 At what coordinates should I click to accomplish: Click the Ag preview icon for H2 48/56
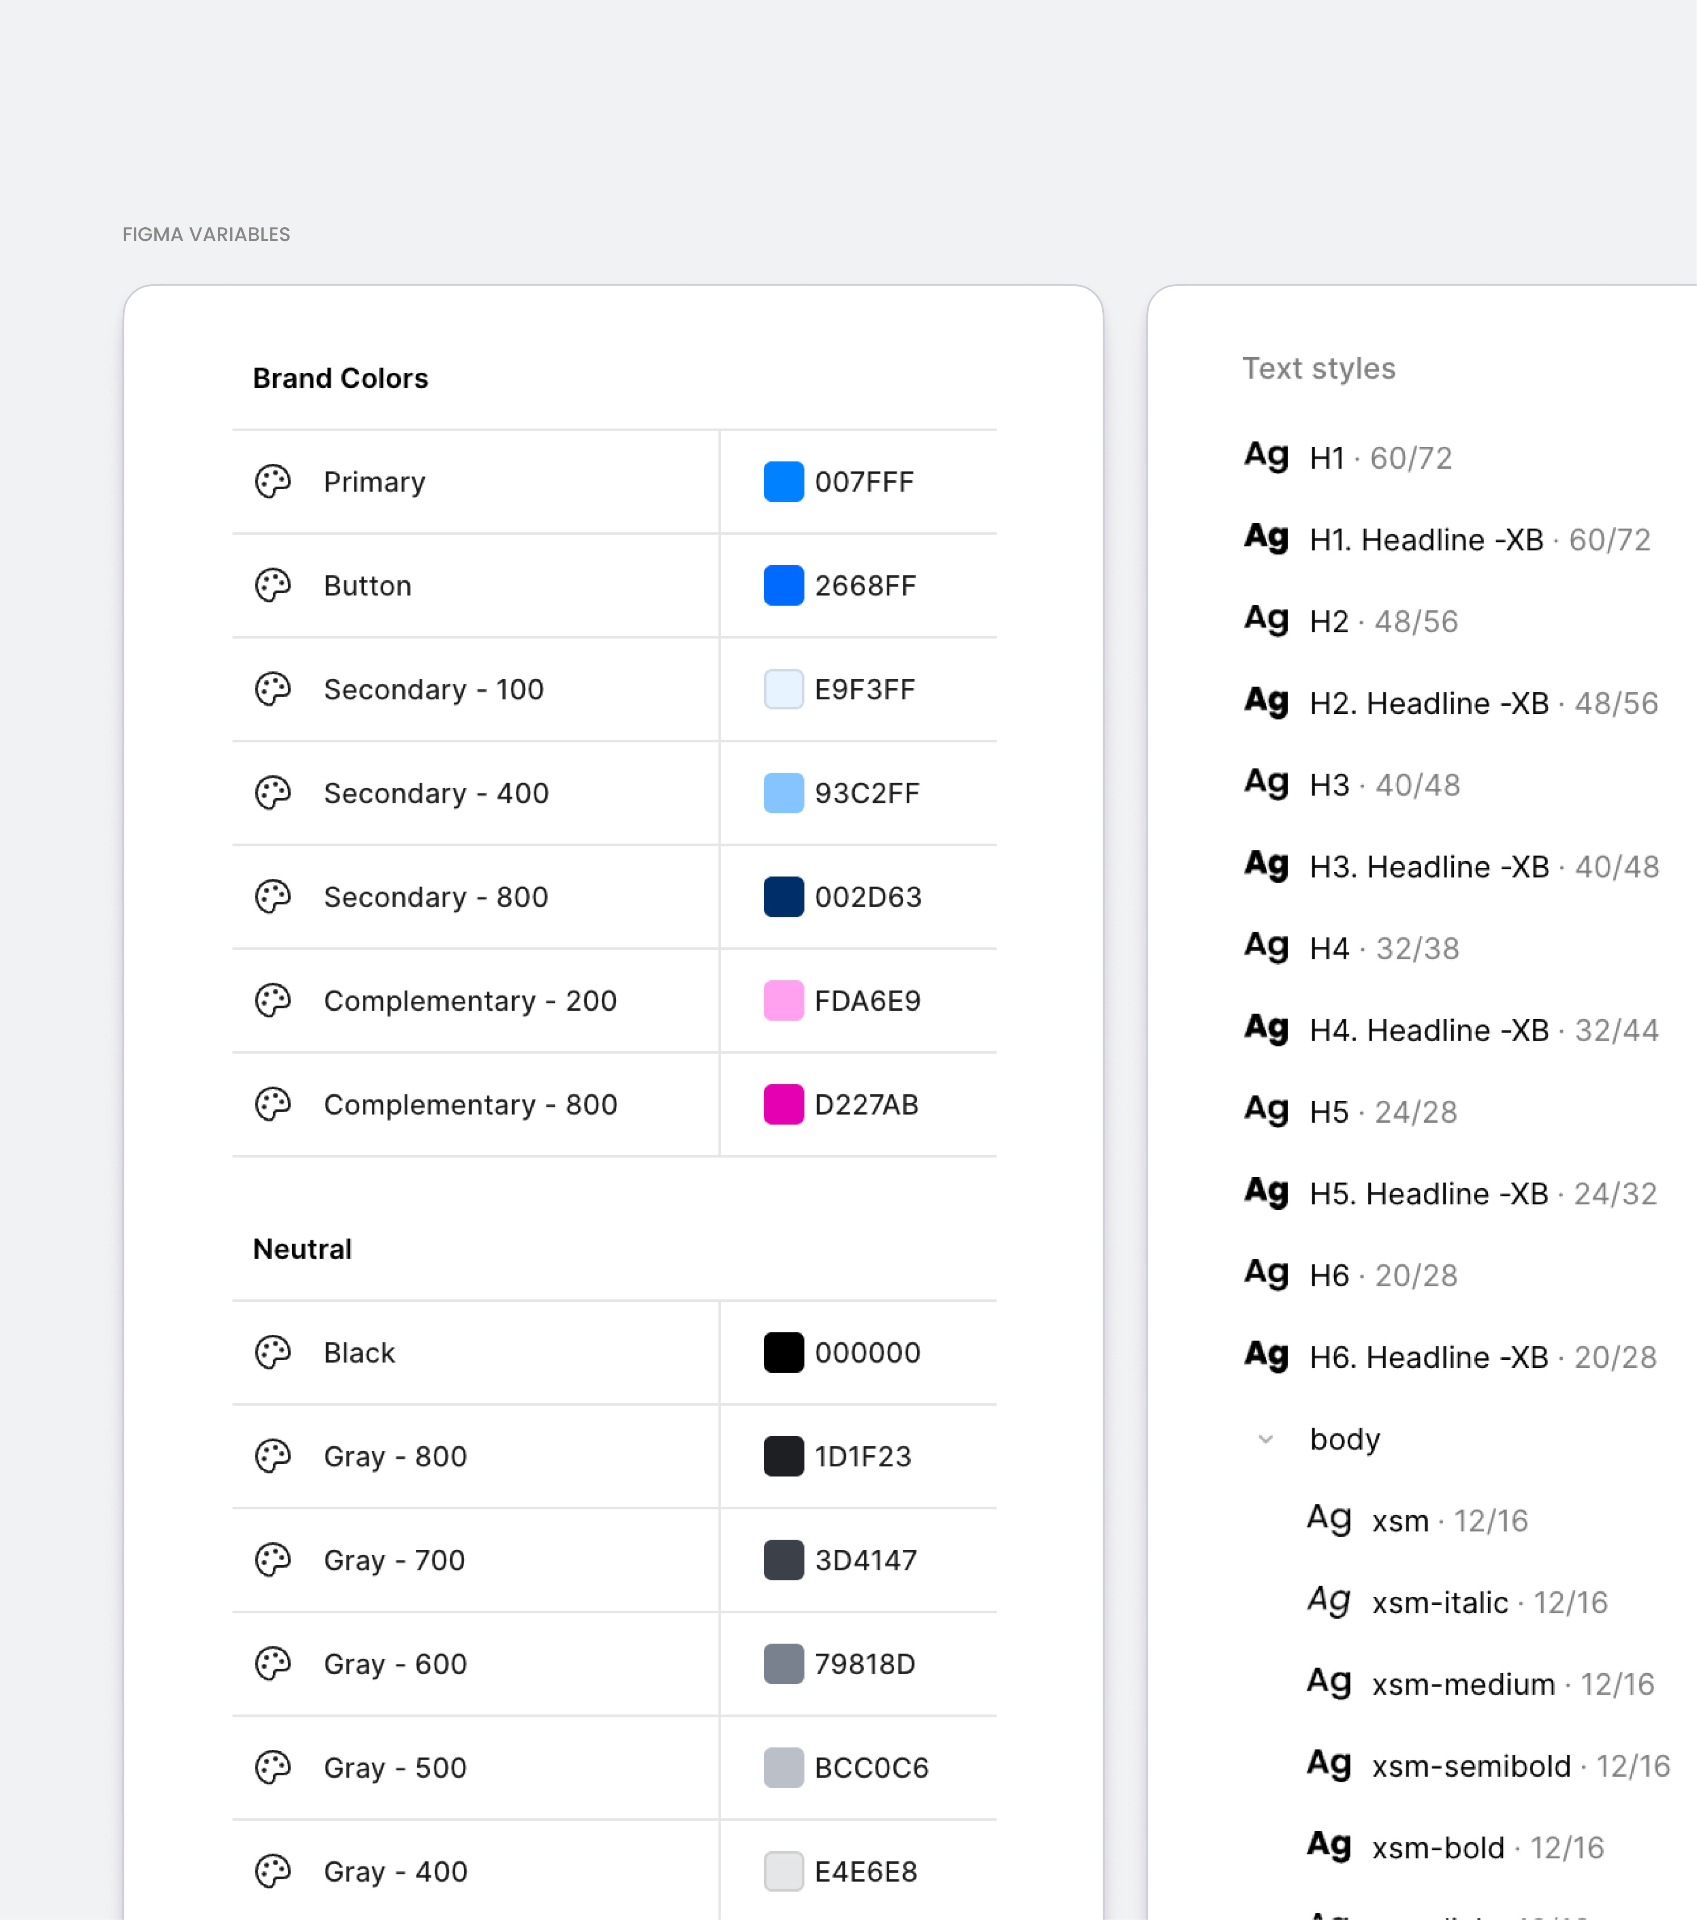[x=1267, y=621]
